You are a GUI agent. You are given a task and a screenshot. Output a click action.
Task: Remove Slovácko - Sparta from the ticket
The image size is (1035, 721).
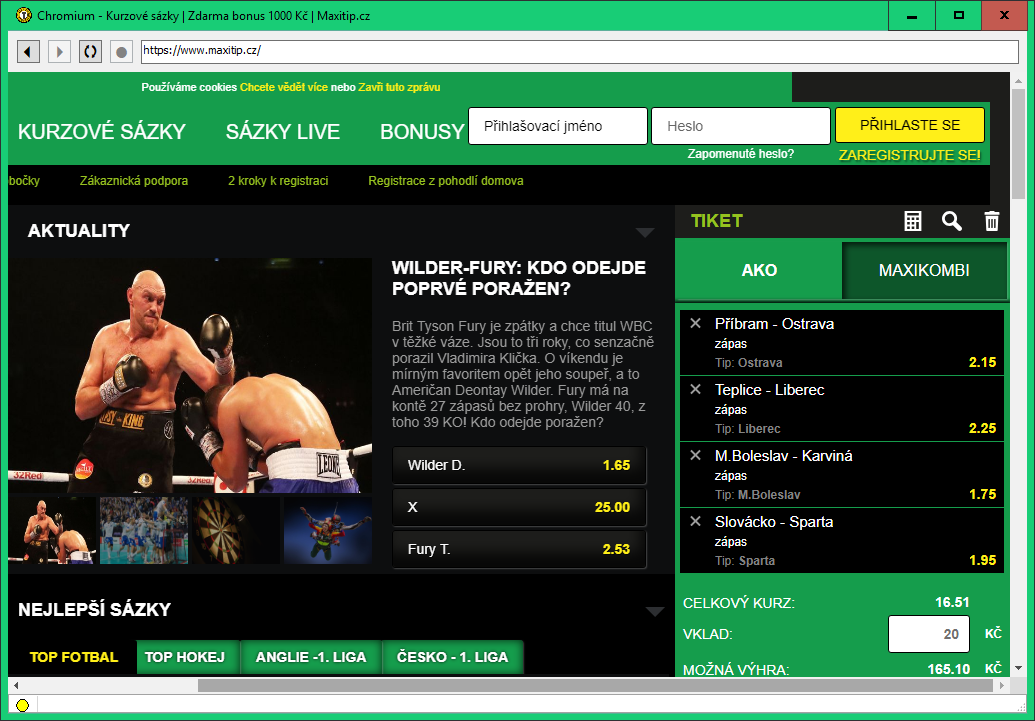pyautogui.click(x=695, y=522)
